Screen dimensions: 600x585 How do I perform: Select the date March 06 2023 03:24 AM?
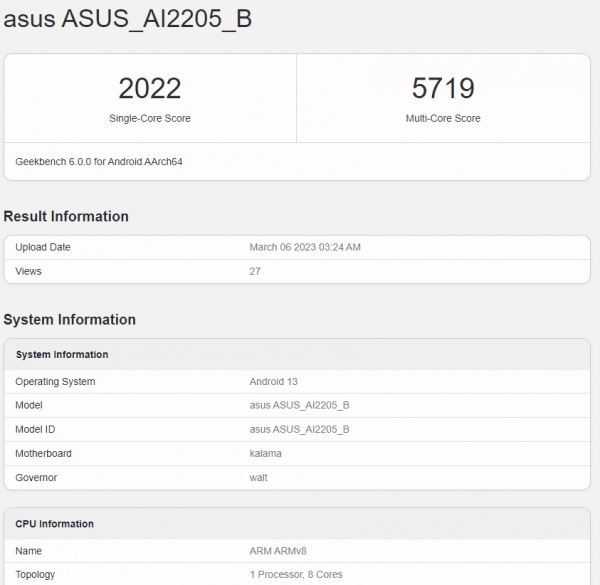pos(305,247)
